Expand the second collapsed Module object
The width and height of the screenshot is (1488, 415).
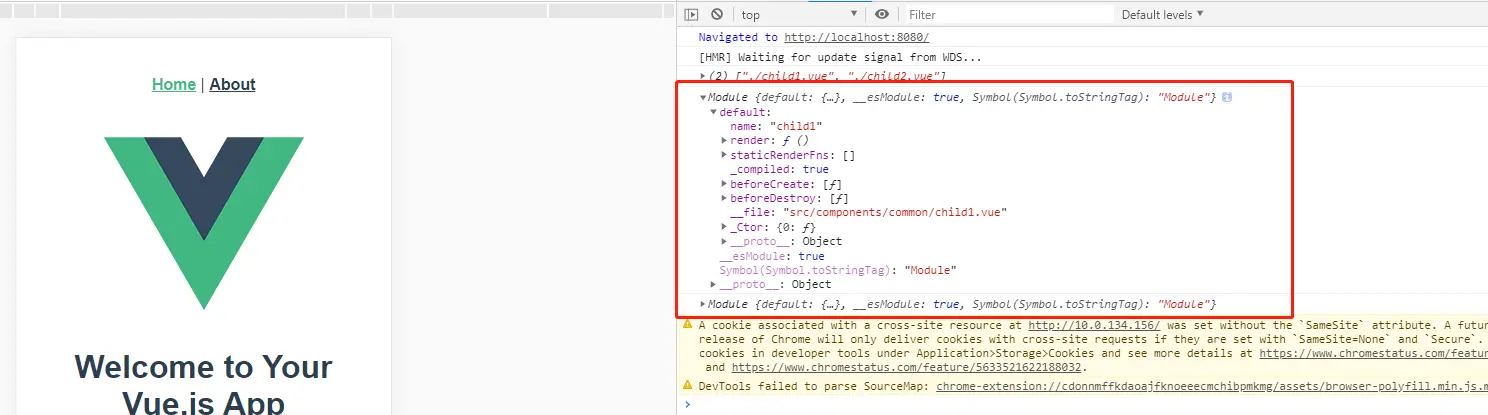tap(703, 304)
